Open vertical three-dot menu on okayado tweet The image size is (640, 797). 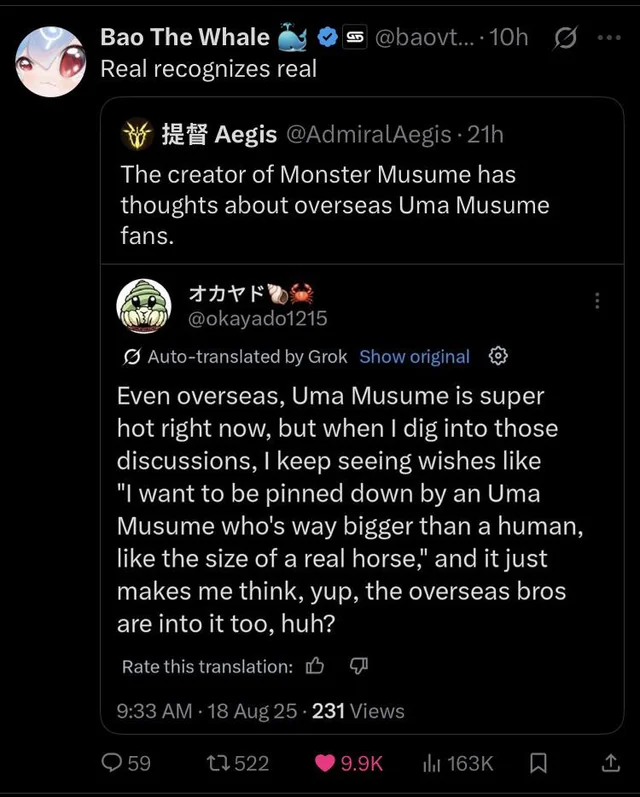597,300
